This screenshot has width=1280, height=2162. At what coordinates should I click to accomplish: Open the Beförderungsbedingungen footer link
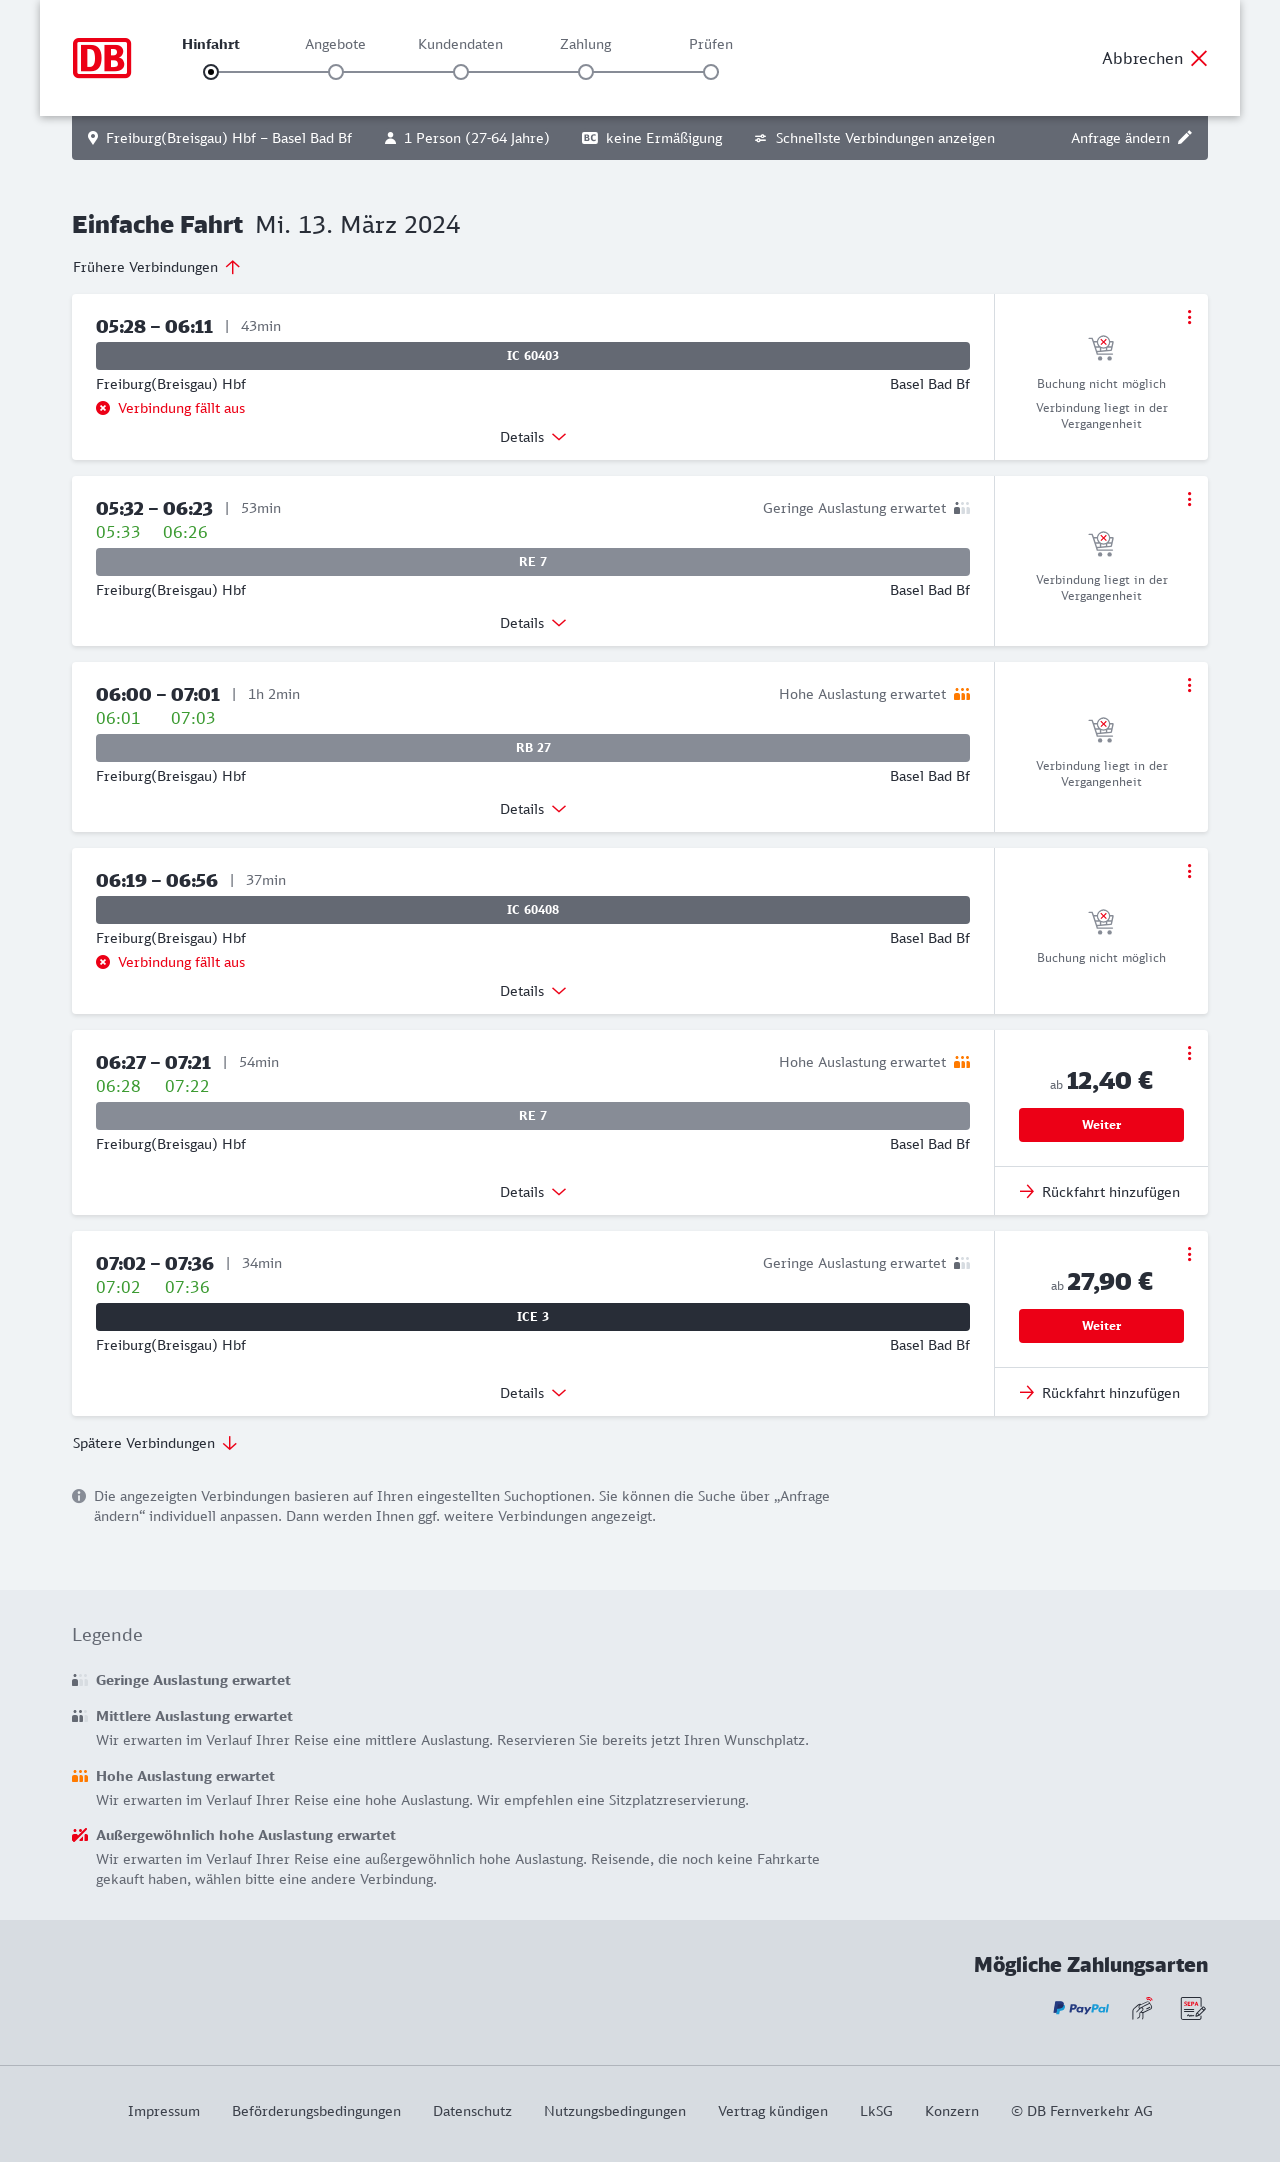(x=316, y=2111)
